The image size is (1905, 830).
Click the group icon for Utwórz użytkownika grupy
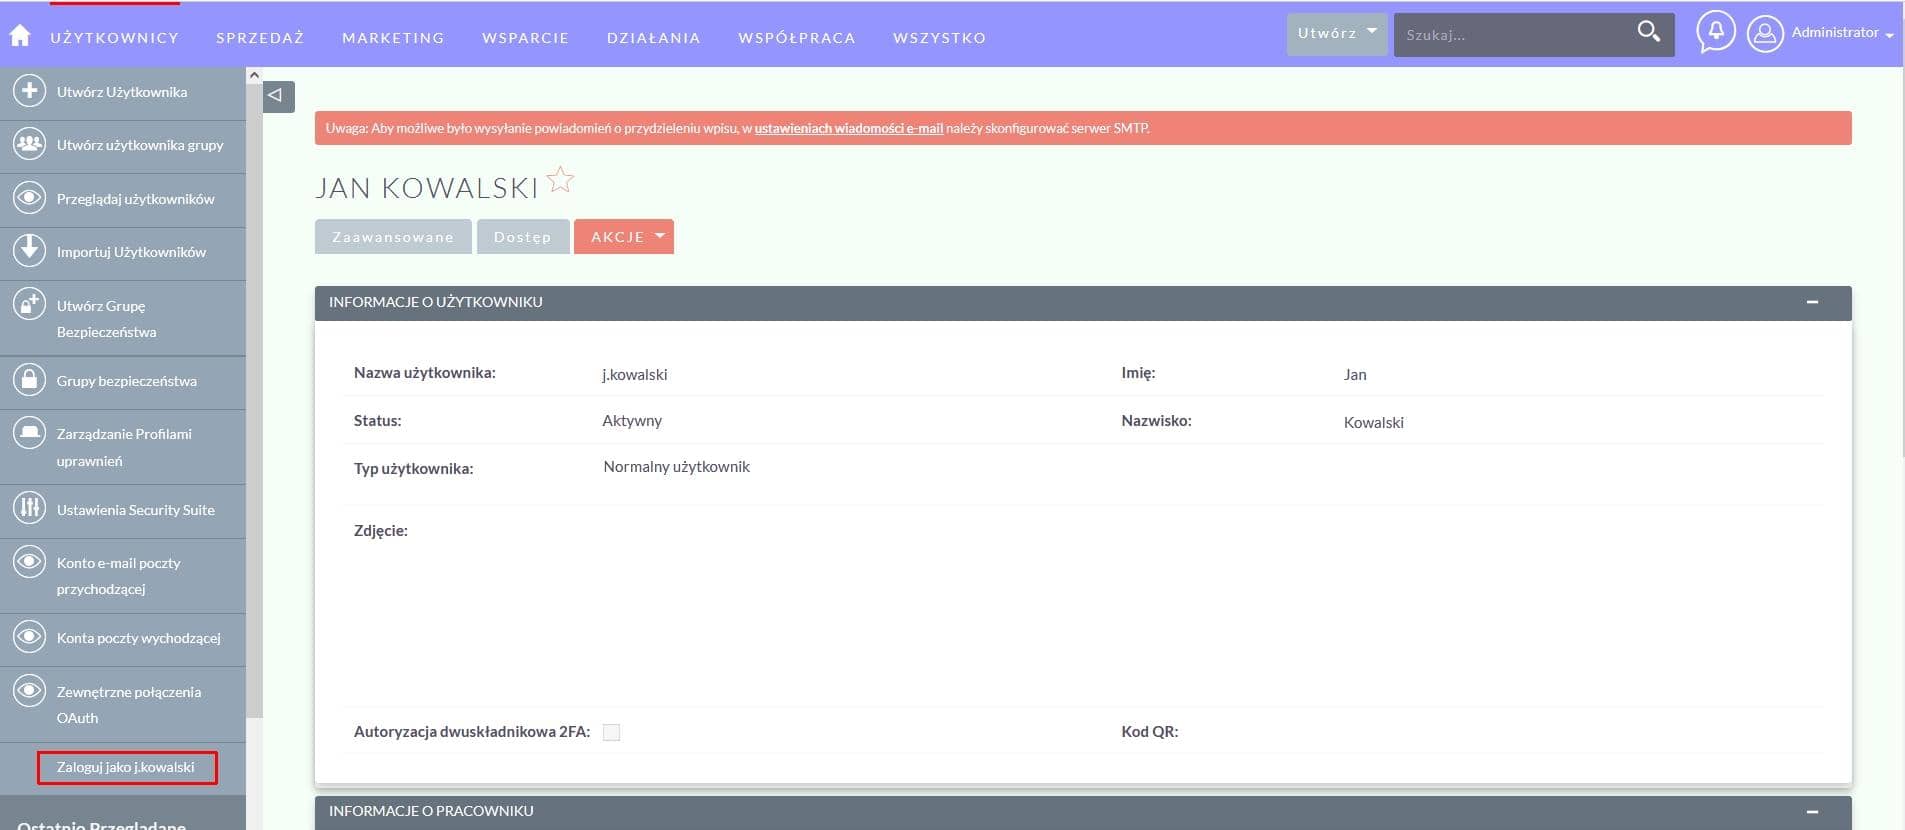[x=30, y=144]
